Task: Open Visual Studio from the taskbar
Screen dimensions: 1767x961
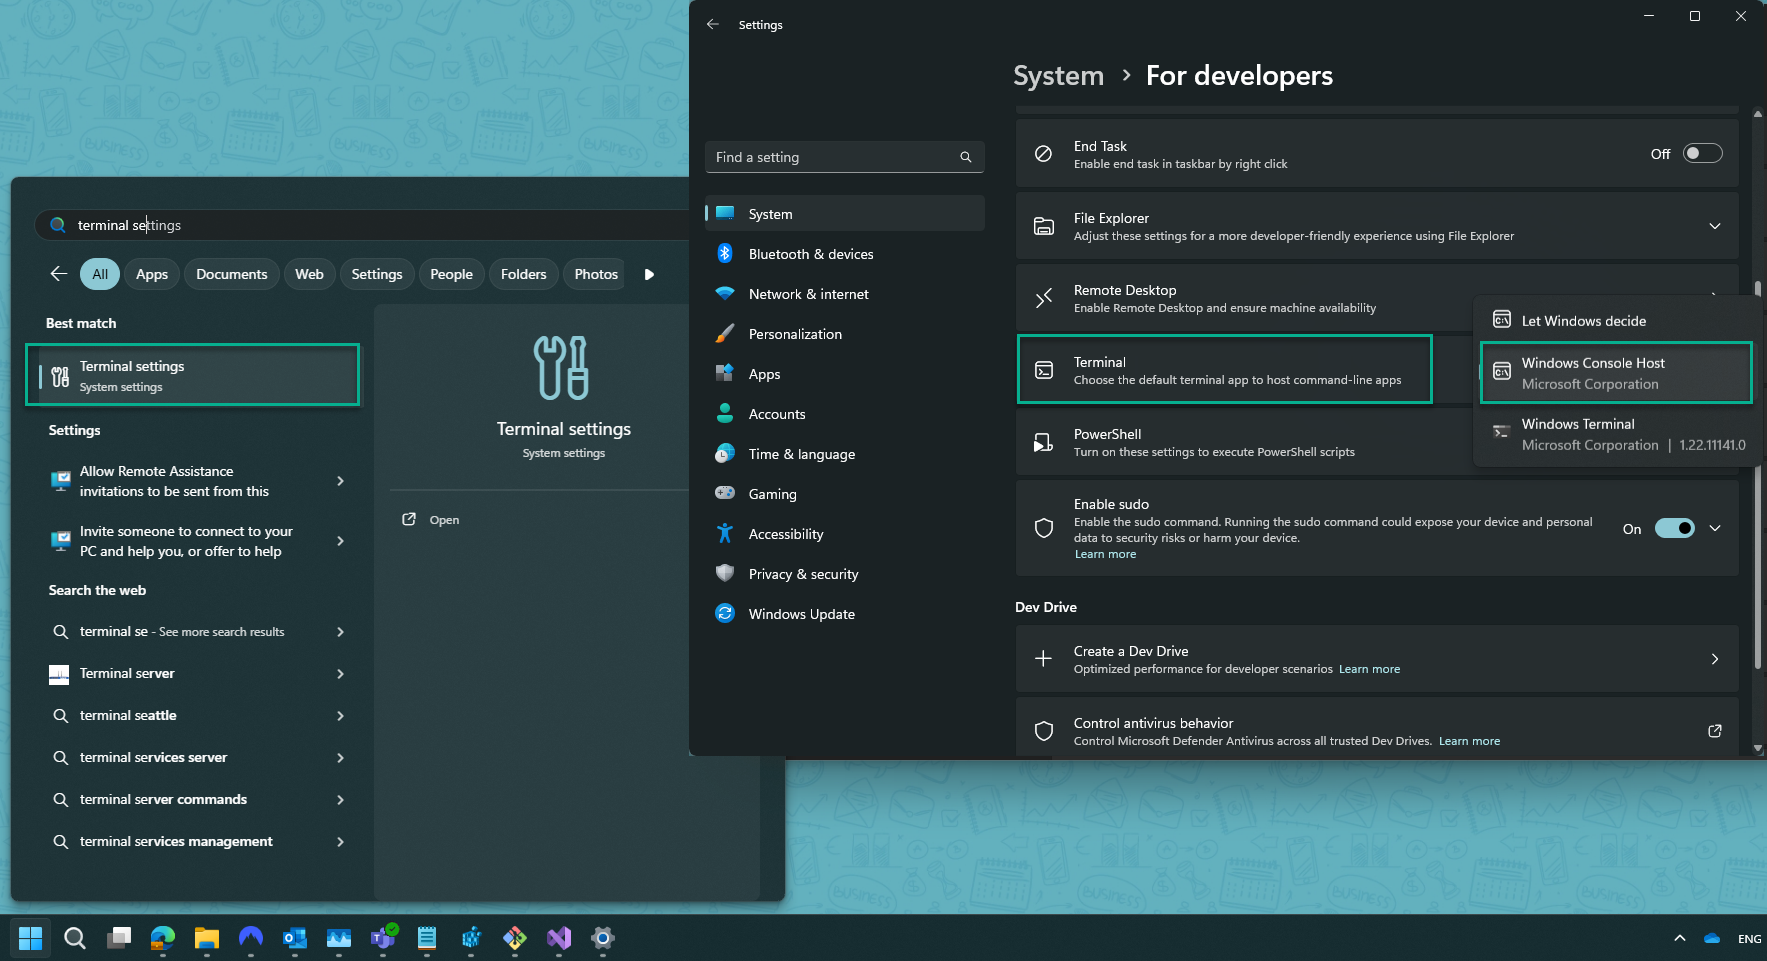Action: (559, 938)
